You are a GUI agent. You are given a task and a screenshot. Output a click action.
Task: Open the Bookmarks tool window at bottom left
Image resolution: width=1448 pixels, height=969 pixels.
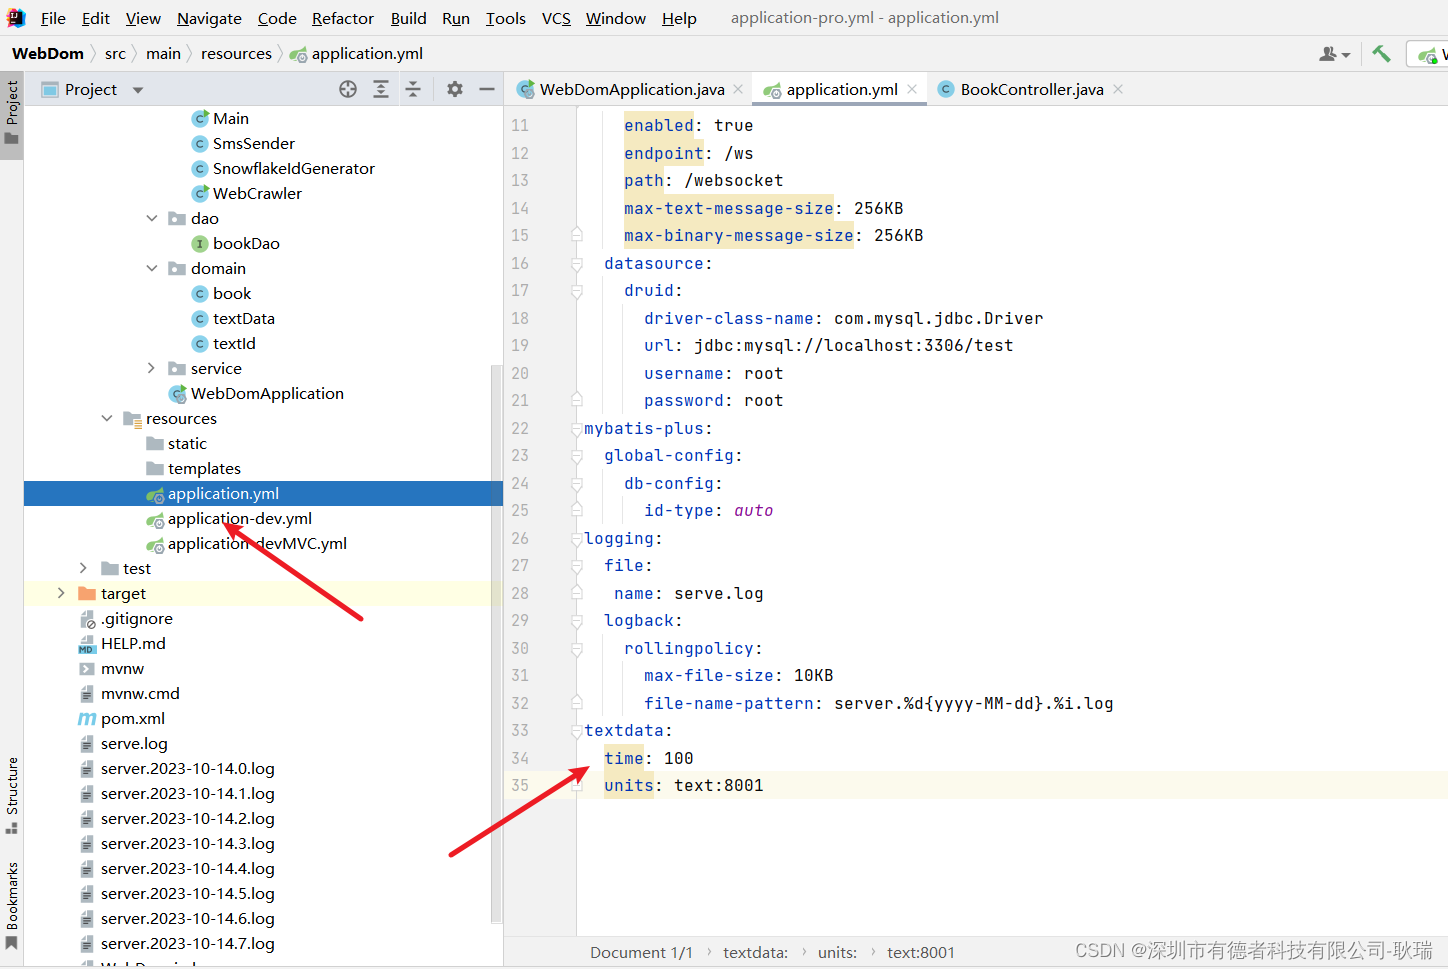[13, 905]
